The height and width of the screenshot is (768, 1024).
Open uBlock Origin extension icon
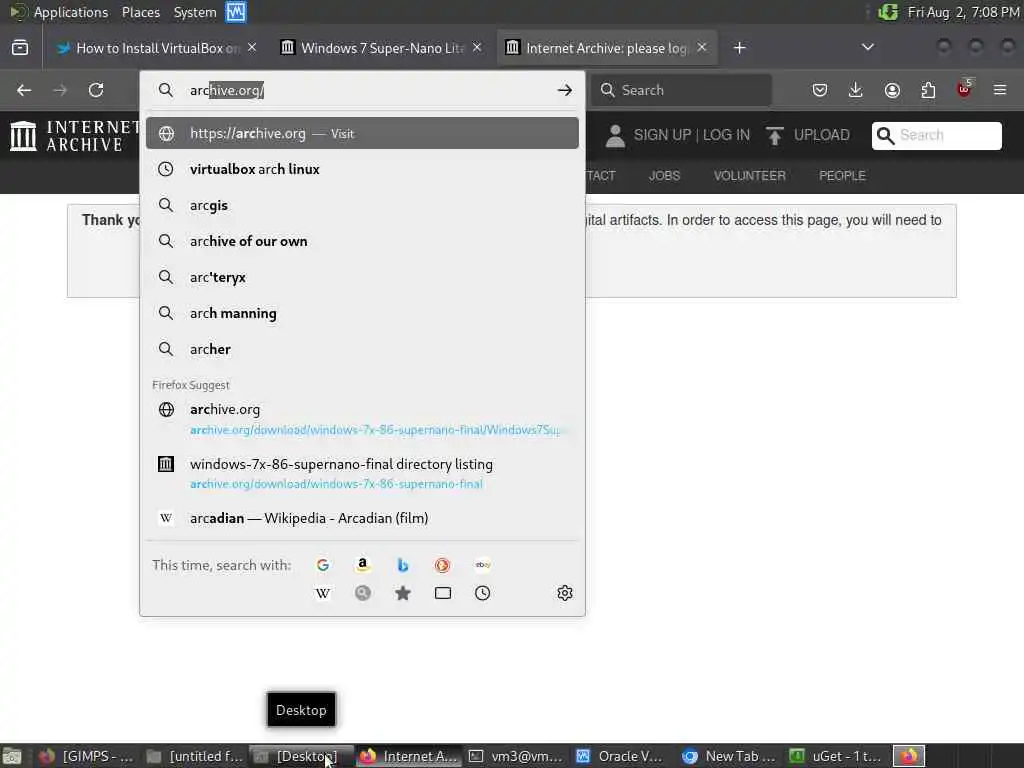pos(965,89)
